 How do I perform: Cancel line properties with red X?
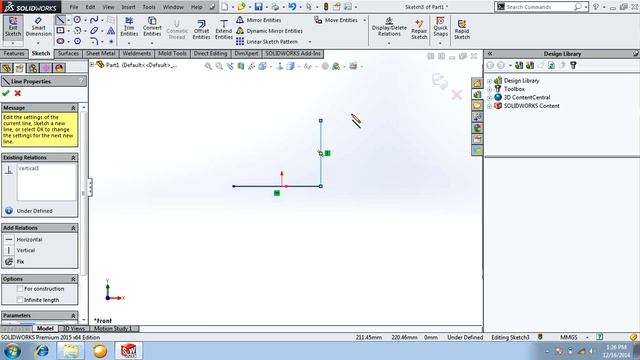pyautogui.click(x=18, y=93)
